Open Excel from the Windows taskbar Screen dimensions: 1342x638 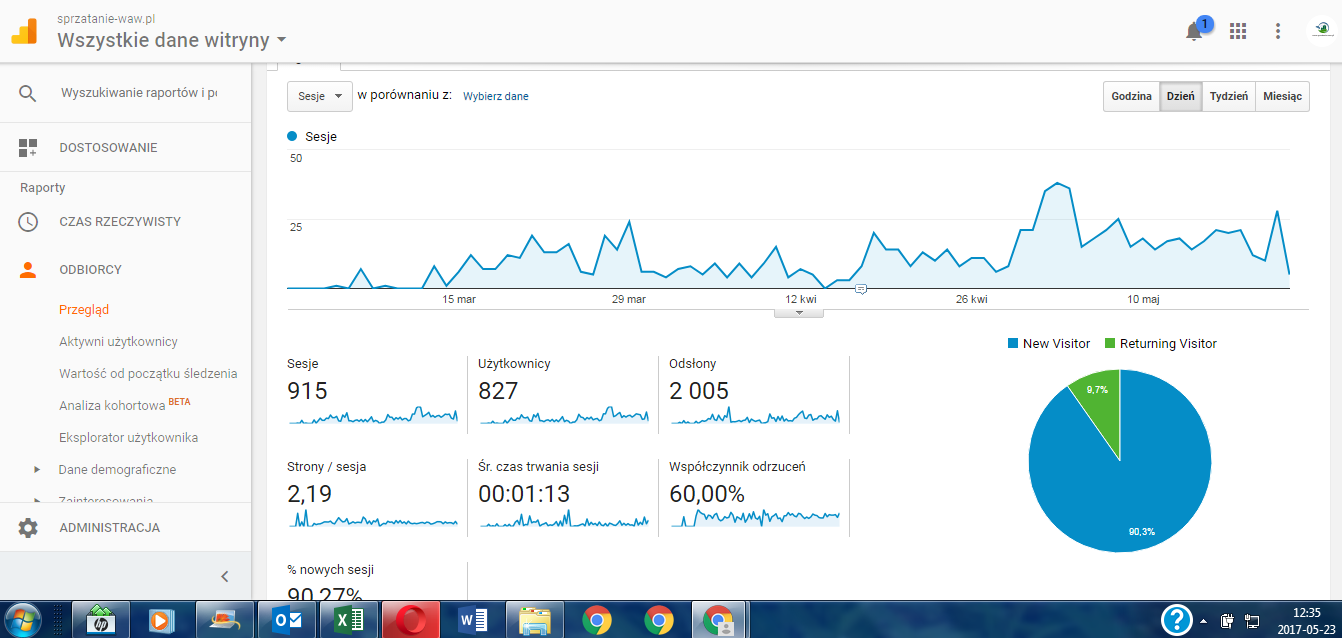(x=348, y=620)
